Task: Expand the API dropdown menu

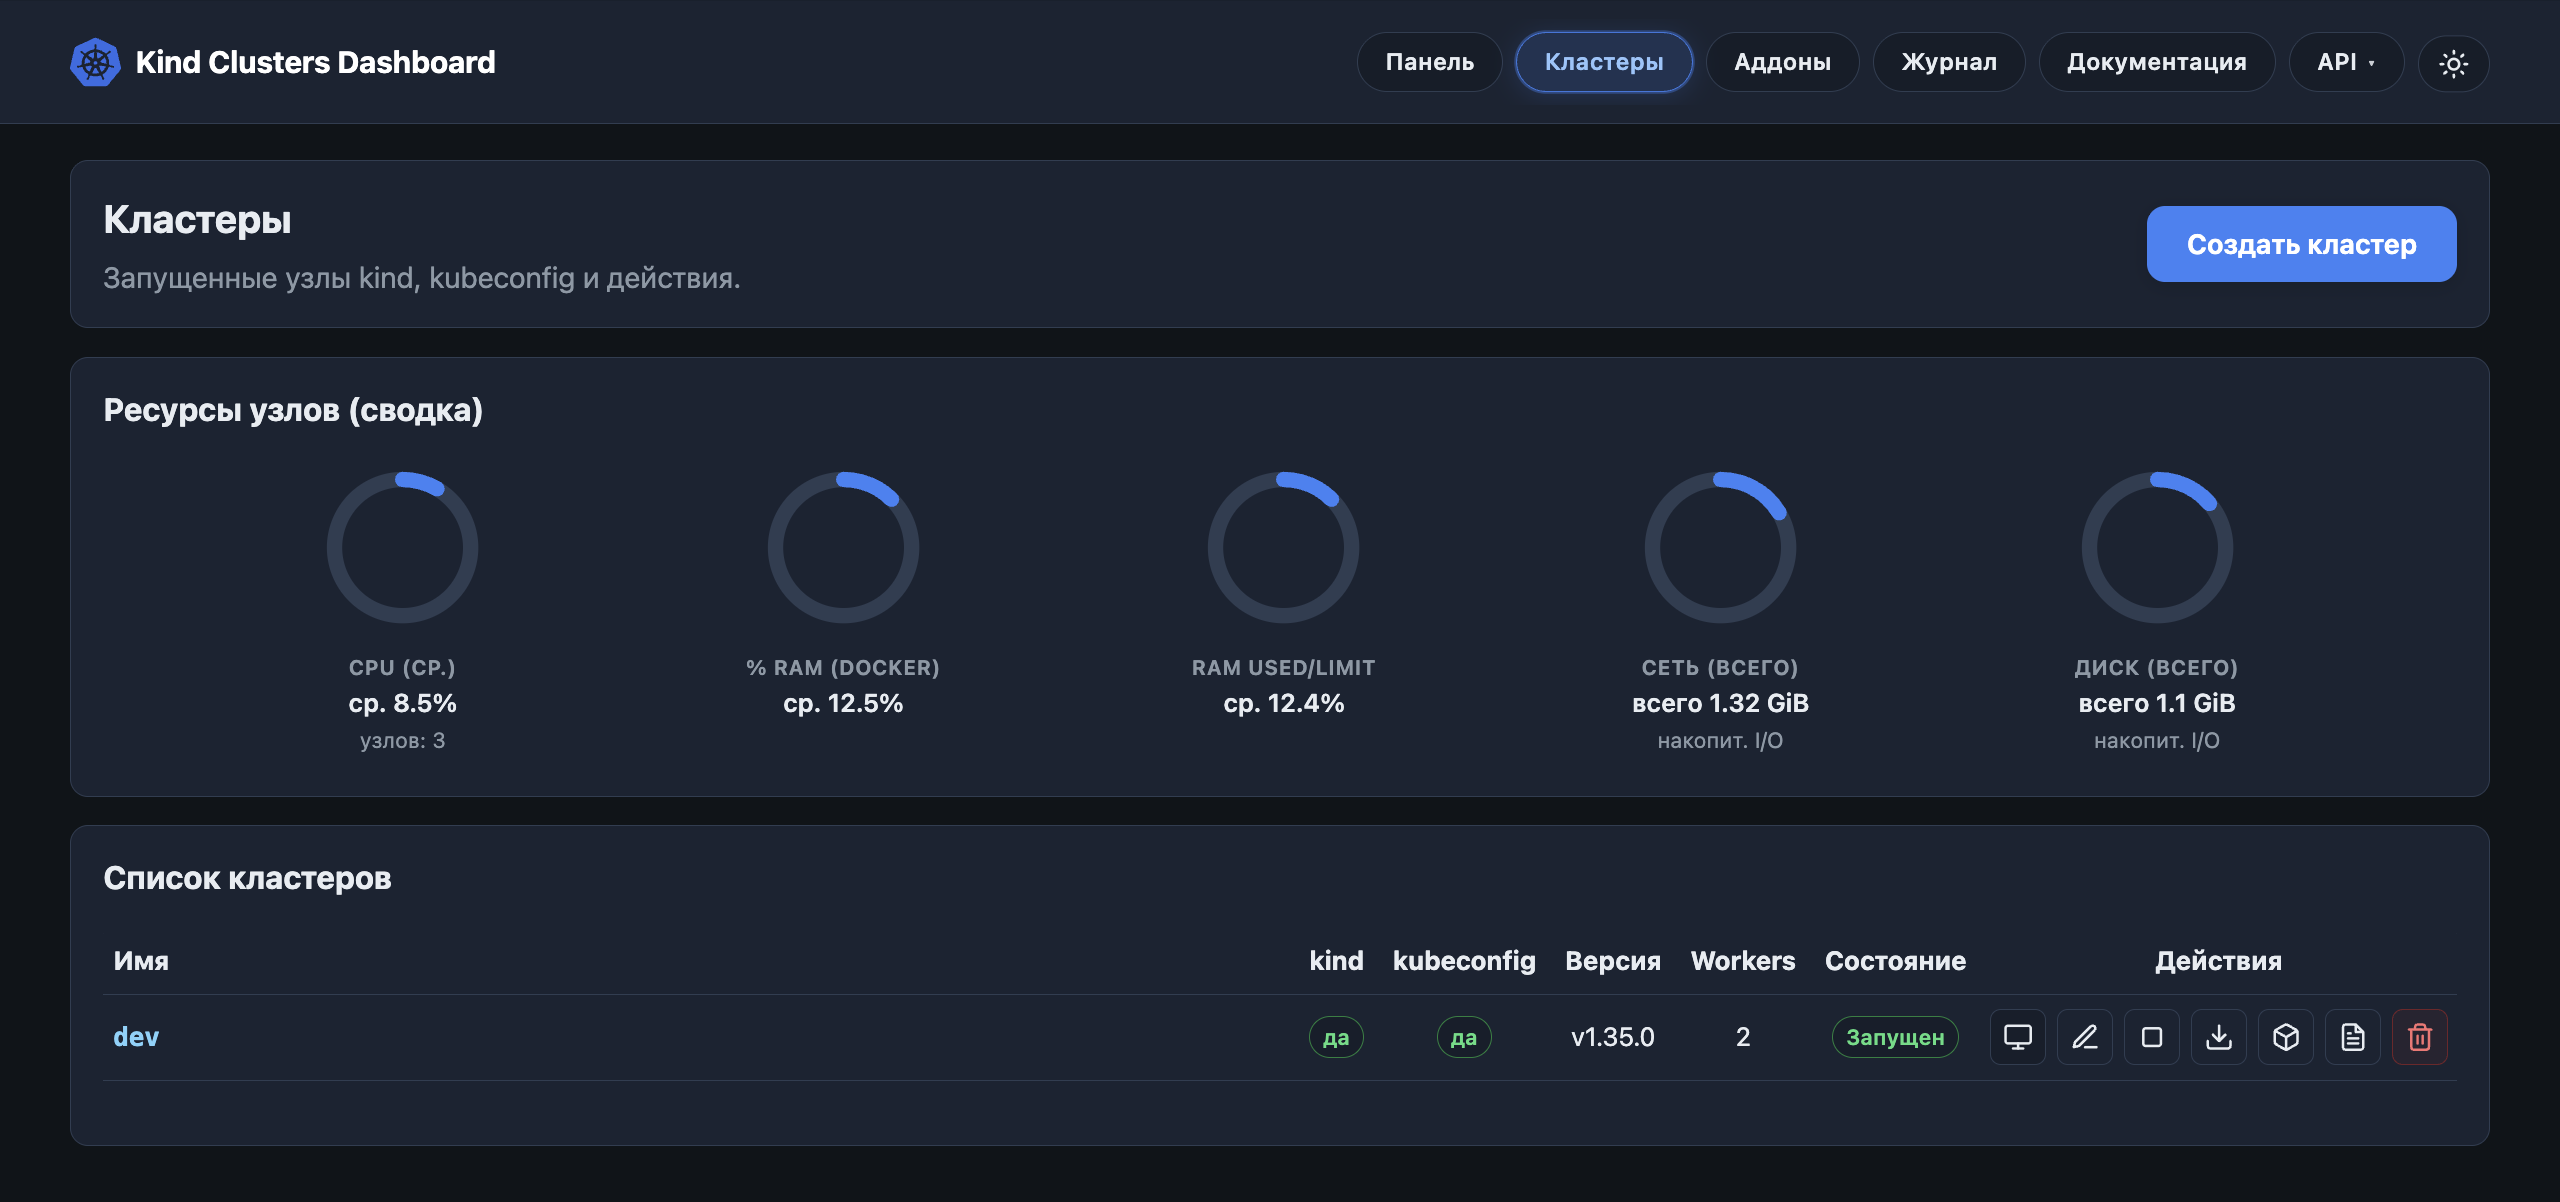Action: [2346, 62]
